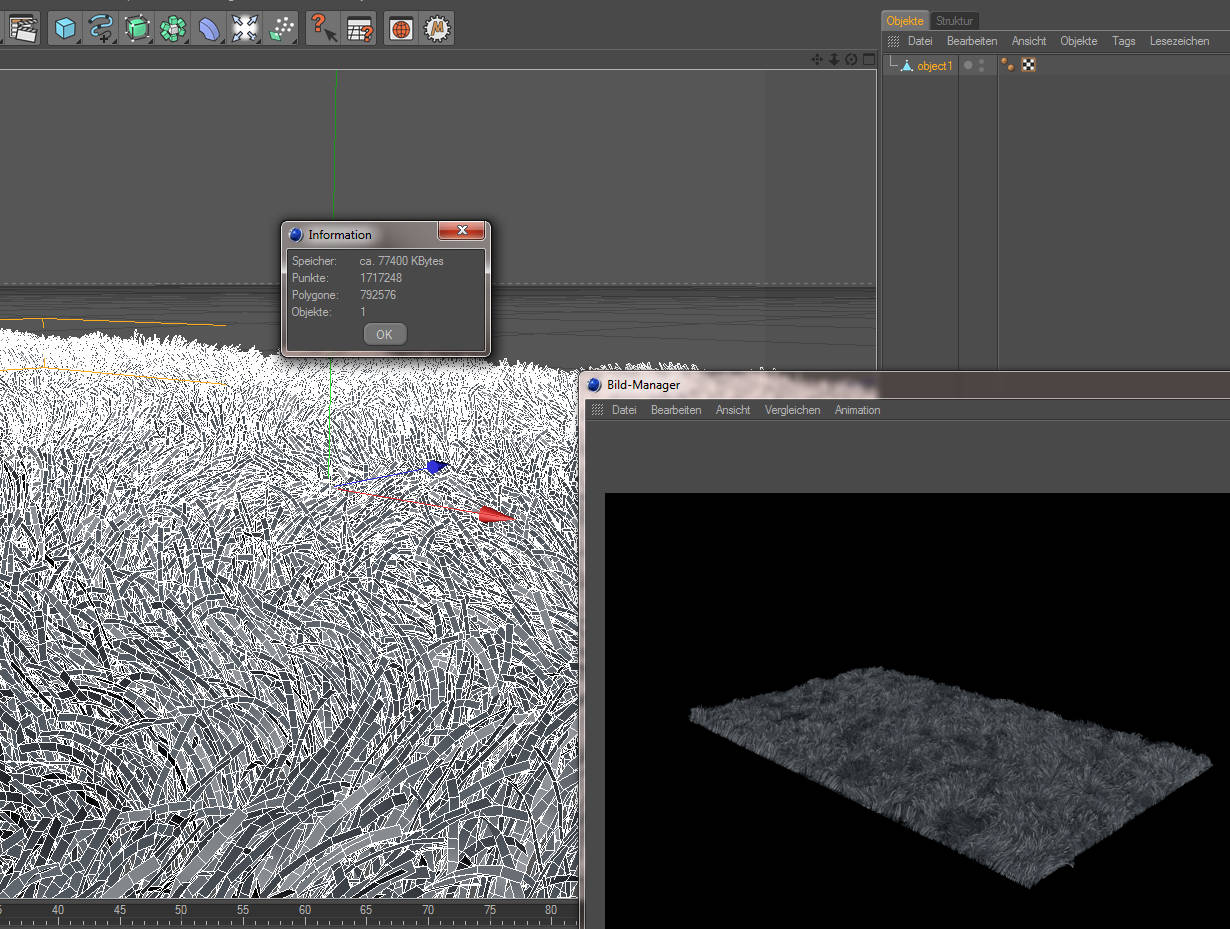Expand the Vergleichen menu in Bild-Manager

pos(792,410)
